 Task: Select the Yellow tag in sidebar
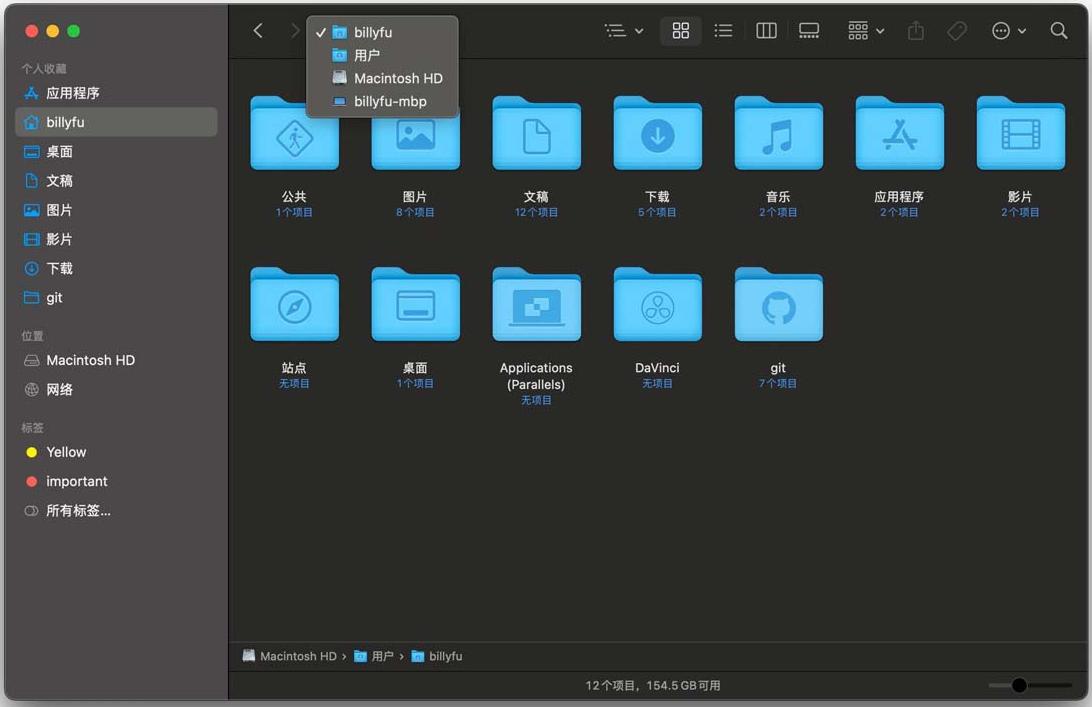pyautogui.click(x=66, y=452)
